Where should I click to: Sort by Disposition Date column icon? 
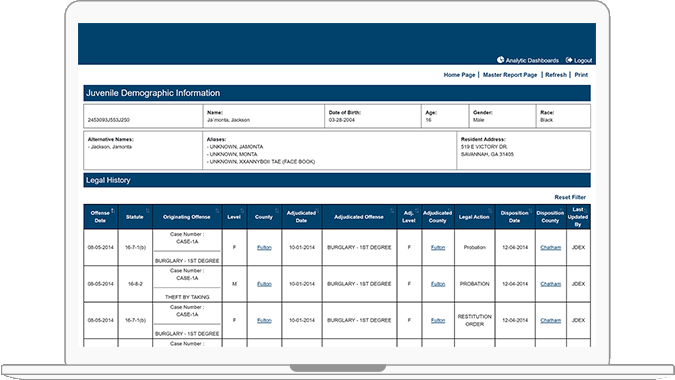click(531, 210)
